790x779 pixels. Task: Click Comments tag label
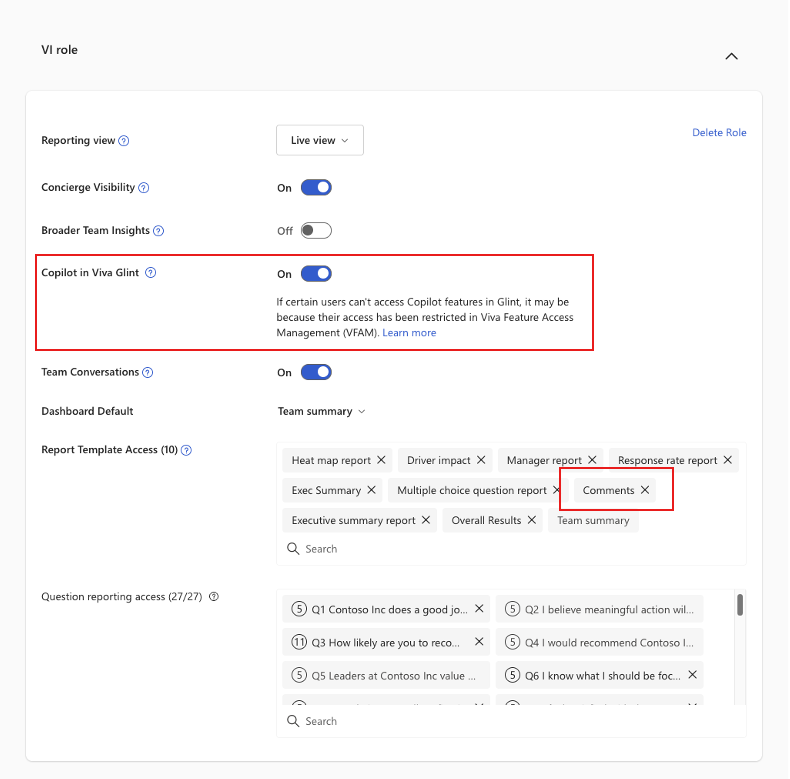(608, 490)
